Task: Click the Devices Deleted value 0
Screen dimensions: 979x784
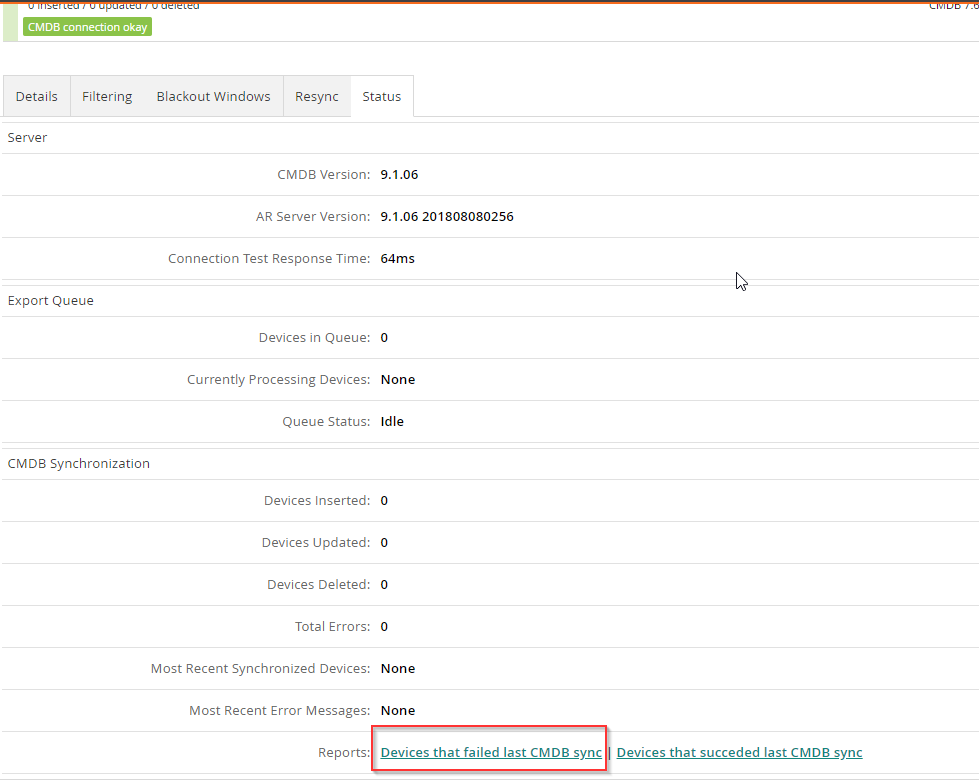Action: point(384,584)
